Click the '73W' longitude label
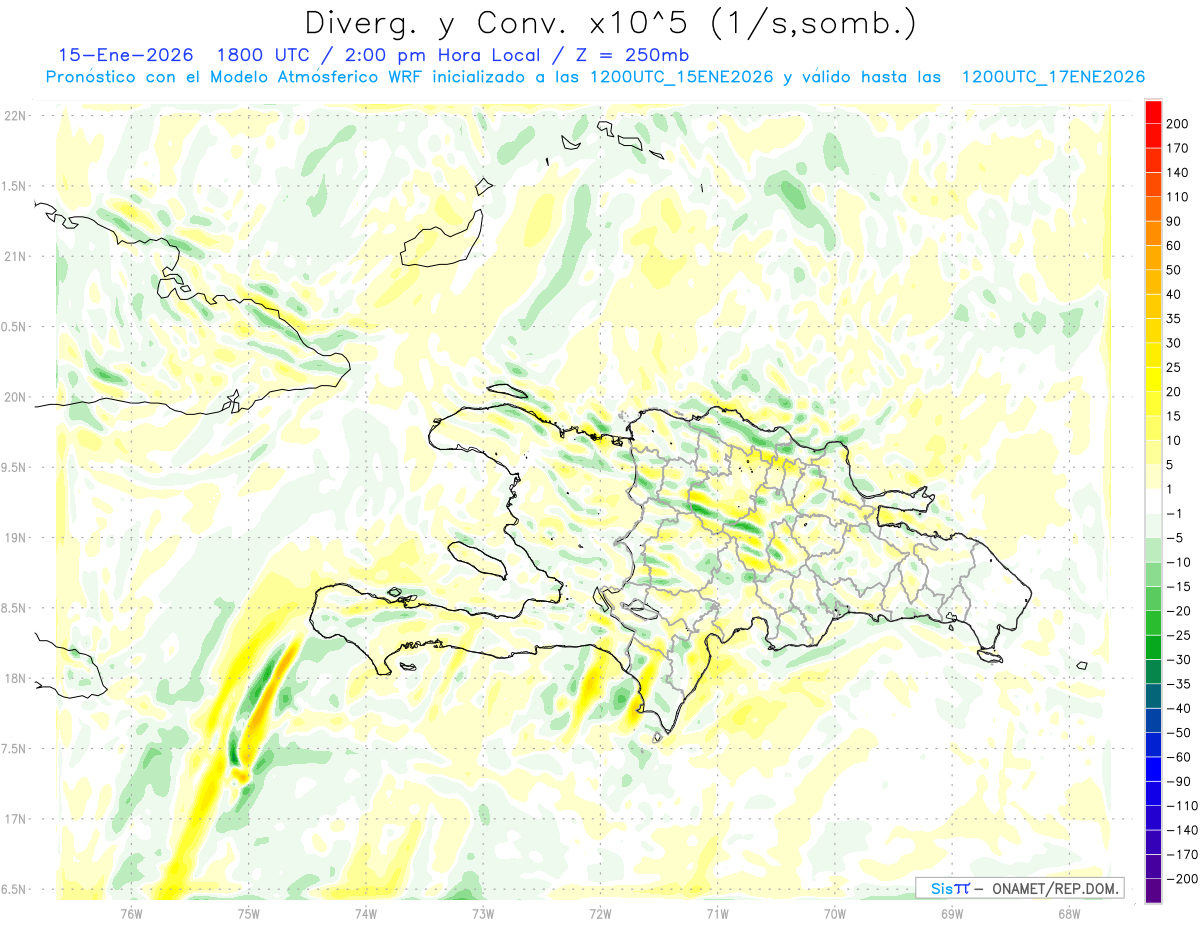Screen dimensions: 1200x927 (483, 913)
